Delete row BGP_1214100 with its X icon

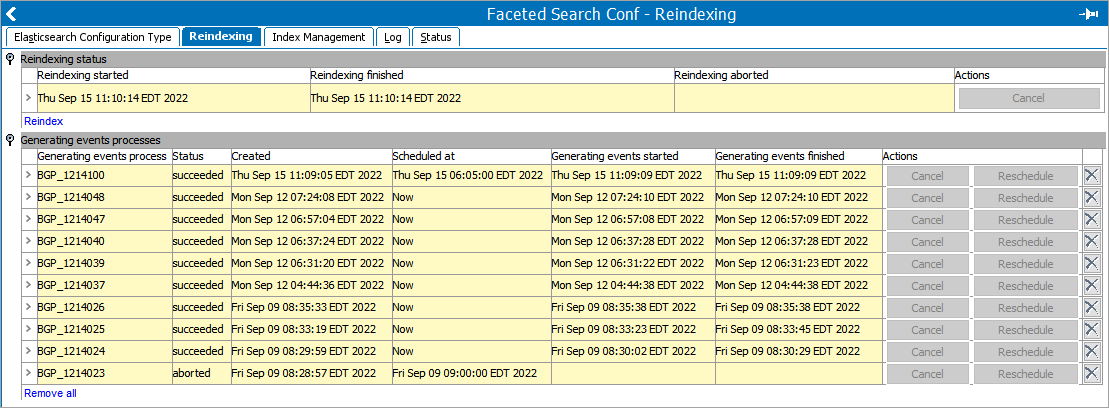tap(1091, 175)
